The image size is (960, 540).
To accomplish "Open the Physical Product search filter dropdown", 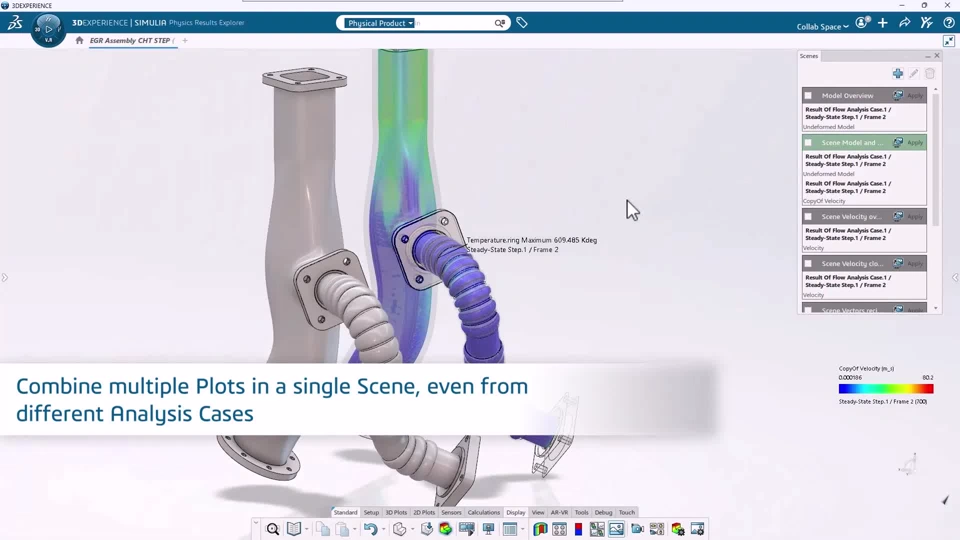I will click(x=380, y=23).
